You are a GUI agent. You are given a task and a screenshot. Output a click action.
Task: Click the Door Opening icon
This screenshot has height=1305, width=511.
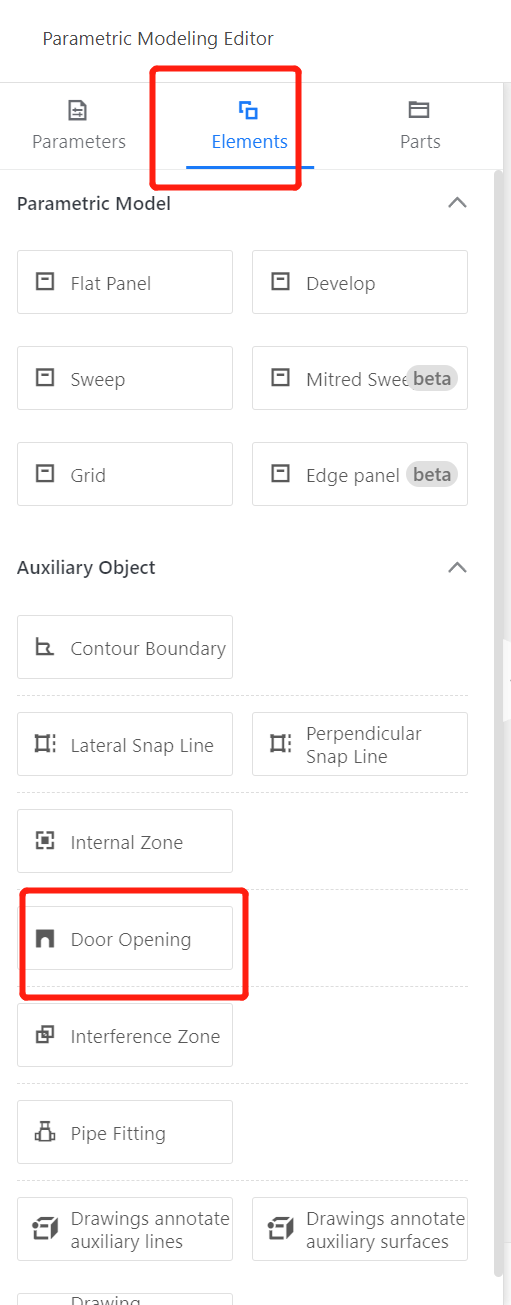pos(45,938)
